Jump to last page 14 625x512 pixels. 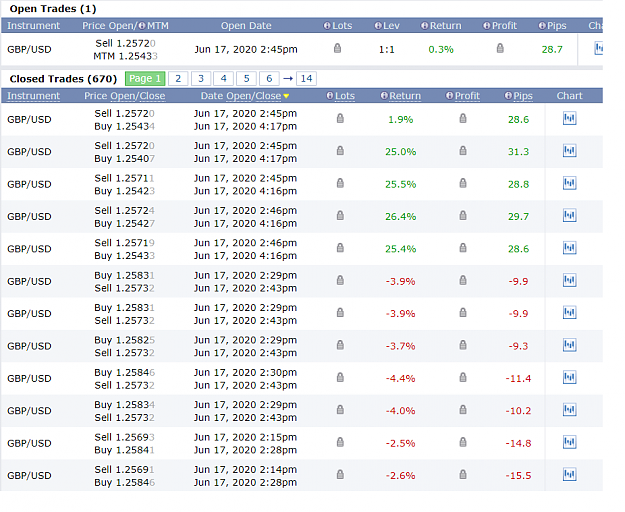coord(306,78)
